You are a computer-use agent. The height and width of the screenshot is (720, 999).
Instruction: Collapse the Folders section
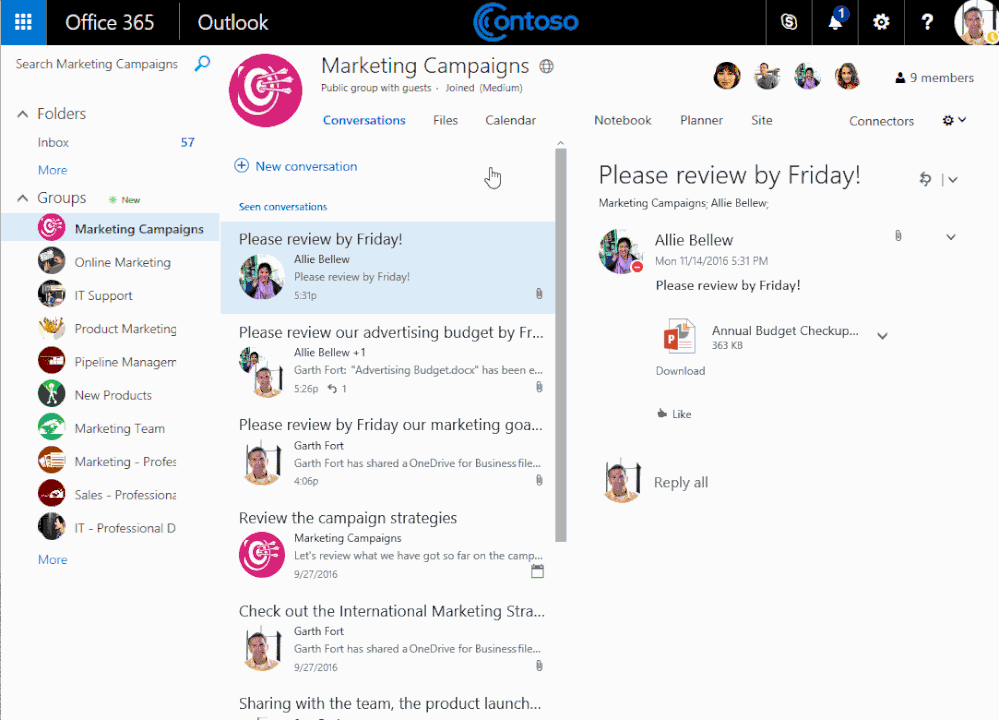(22, 114)
